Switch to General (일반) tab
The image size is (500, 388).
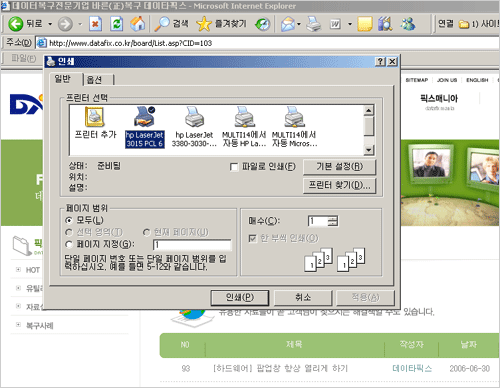[x=64, y=79]
